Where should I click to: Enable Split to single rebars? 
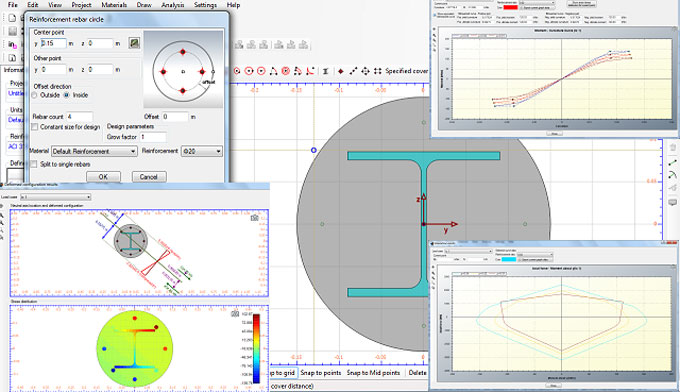35,164
